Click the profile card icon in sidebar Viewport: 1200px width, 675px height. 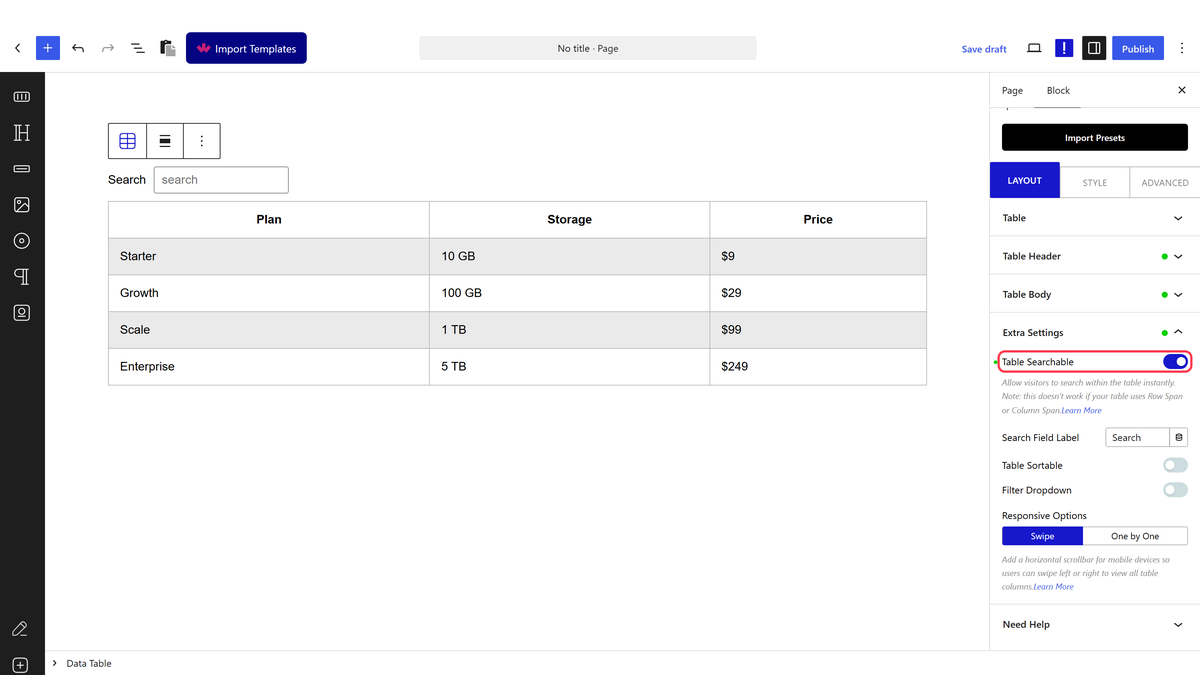tap(22, 313)
